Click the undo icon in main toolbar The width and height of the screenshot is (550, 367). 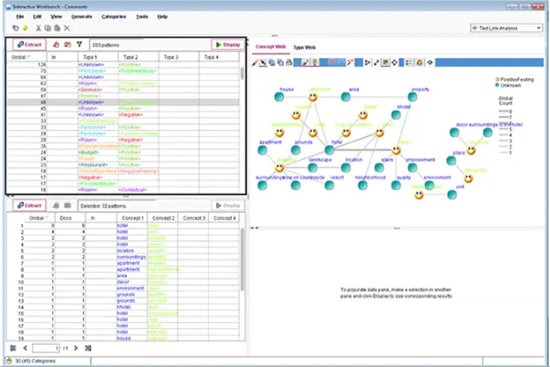click(16, 28)
